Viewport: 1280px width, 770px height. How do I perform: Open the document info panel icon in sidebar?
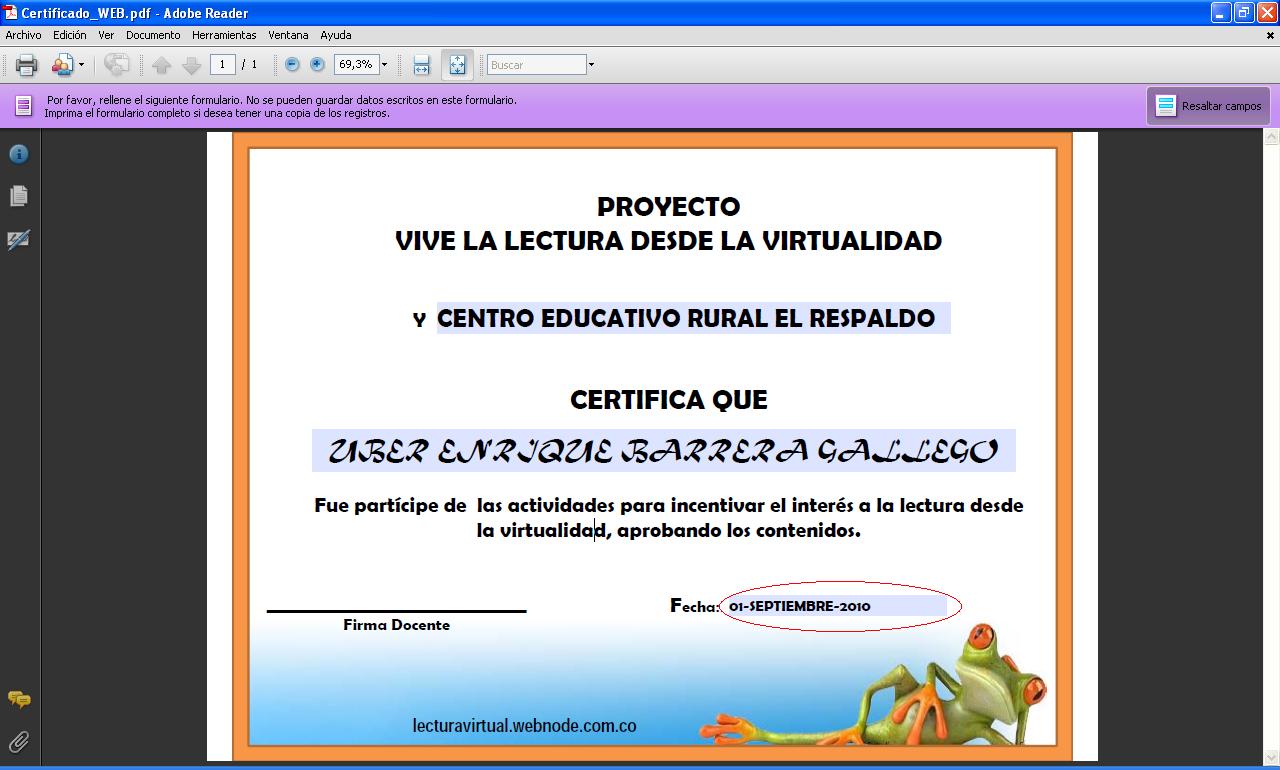pos(19,154)
